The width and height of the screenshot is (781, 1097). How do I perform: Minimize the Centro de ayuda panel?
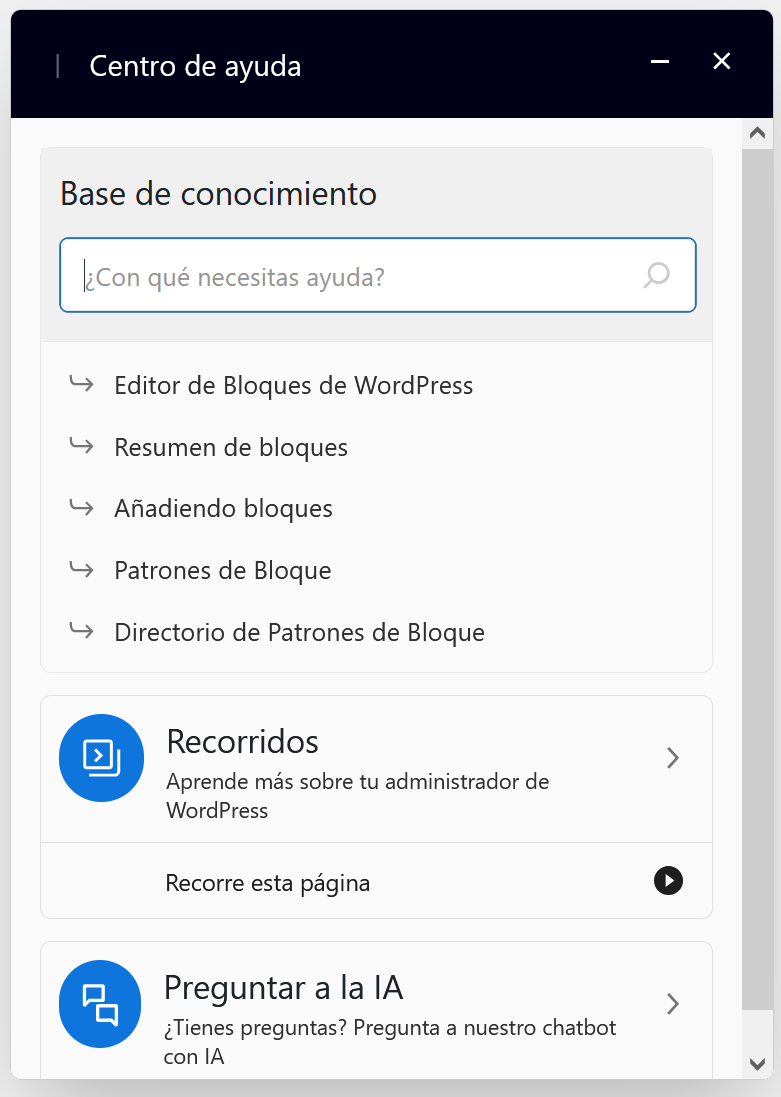pos(660,62)
